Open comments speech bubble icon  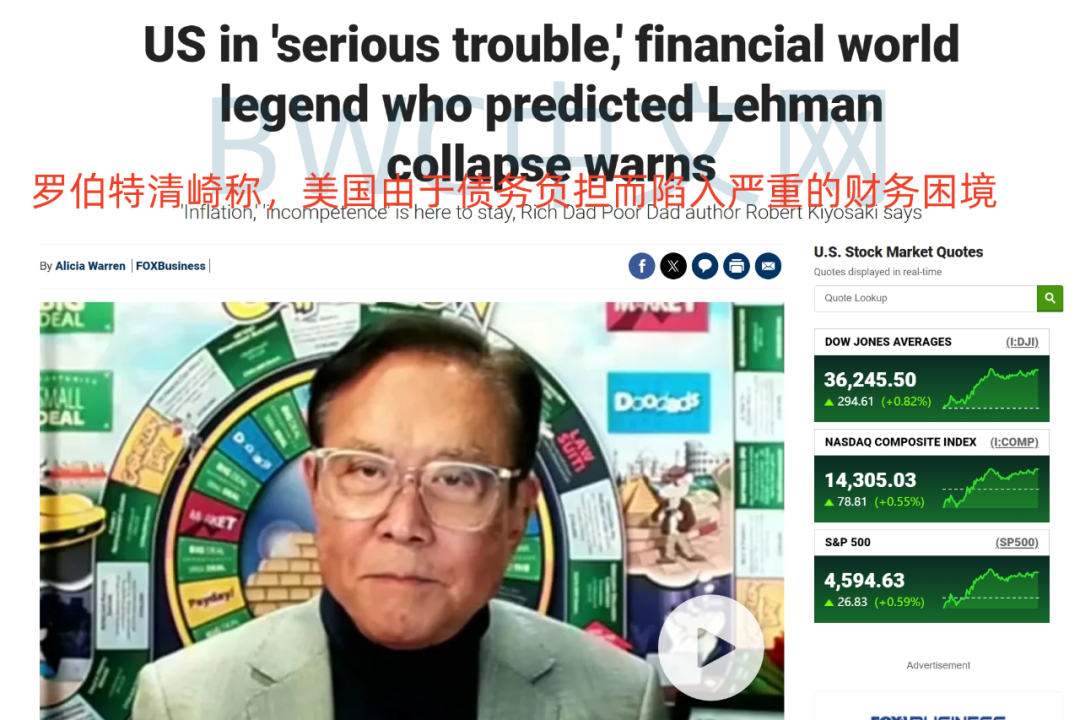705,266
